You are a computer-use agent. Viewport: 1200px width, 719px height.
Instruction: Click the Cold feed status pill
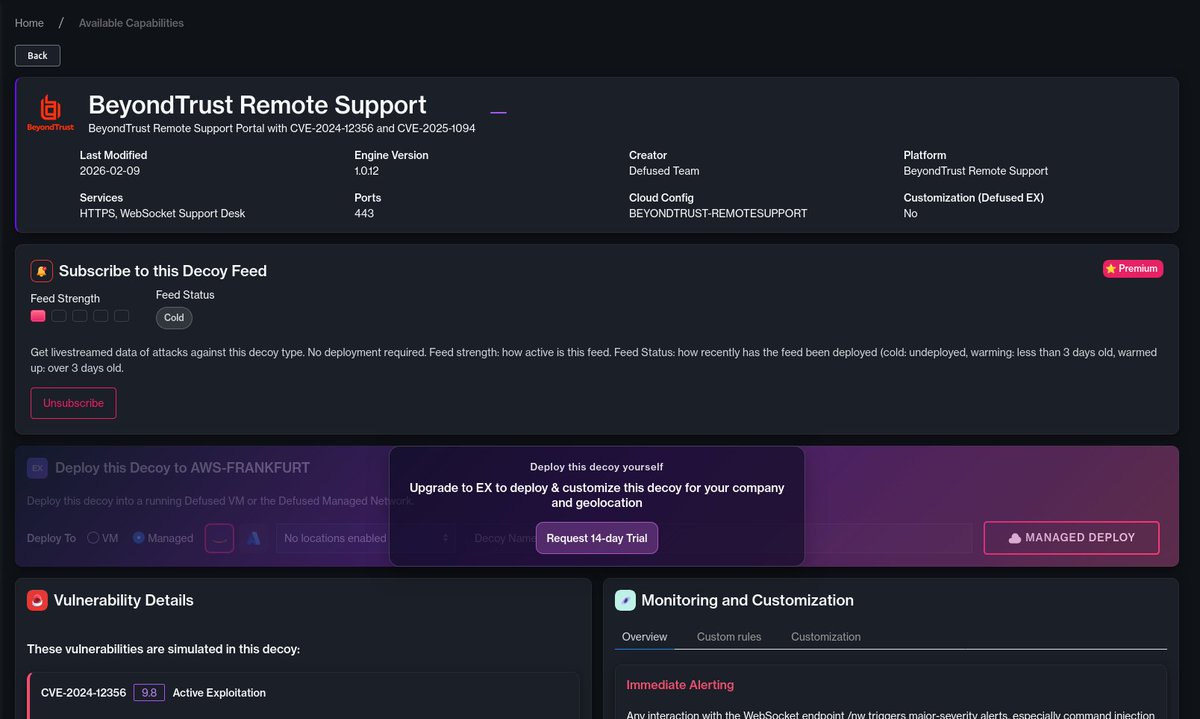[174, 317]
